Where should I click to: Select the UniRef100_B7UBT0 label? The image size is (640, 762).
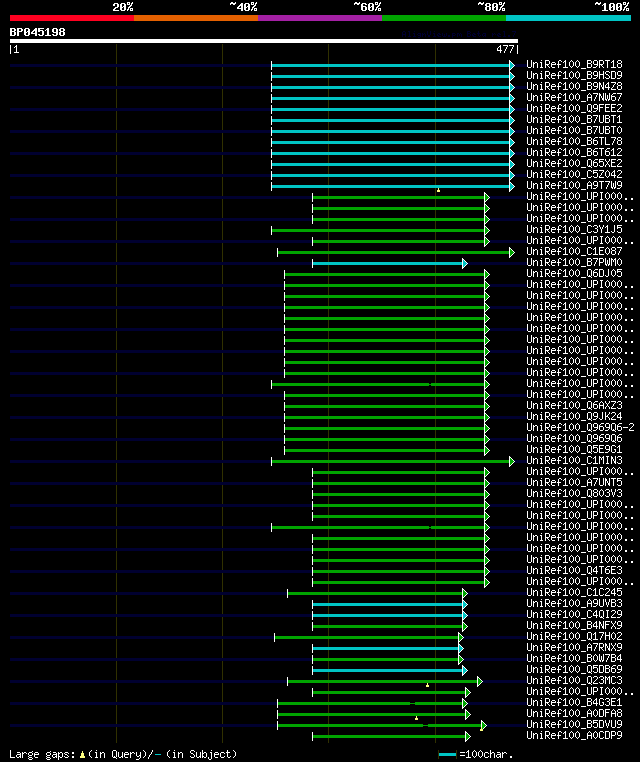pos(574,130)
